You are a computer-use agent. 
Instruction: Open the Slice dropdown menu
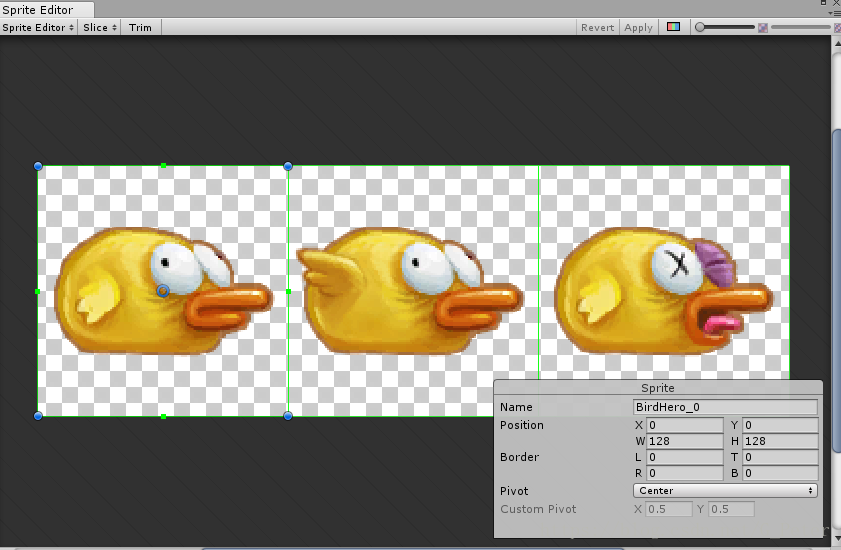pyautogui.click(x=100, y=27)
